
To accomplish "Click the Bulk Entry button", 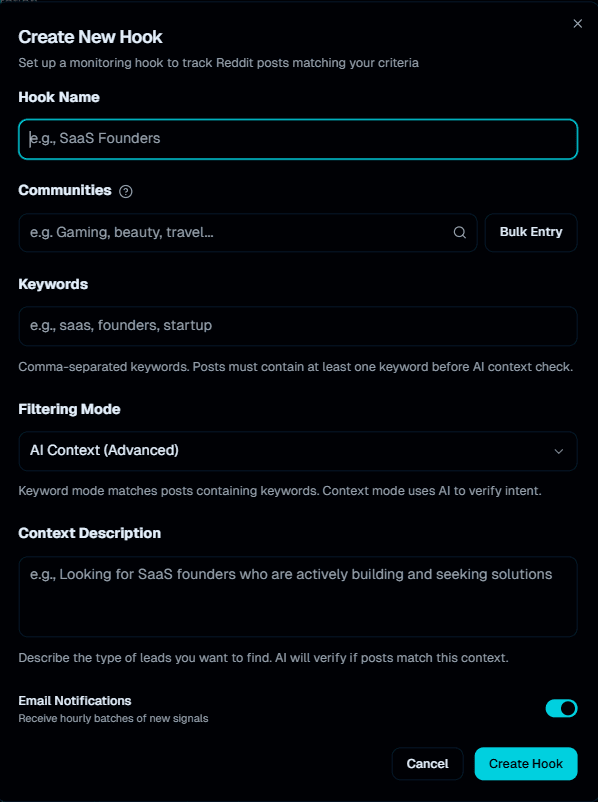I will point(530,232).
